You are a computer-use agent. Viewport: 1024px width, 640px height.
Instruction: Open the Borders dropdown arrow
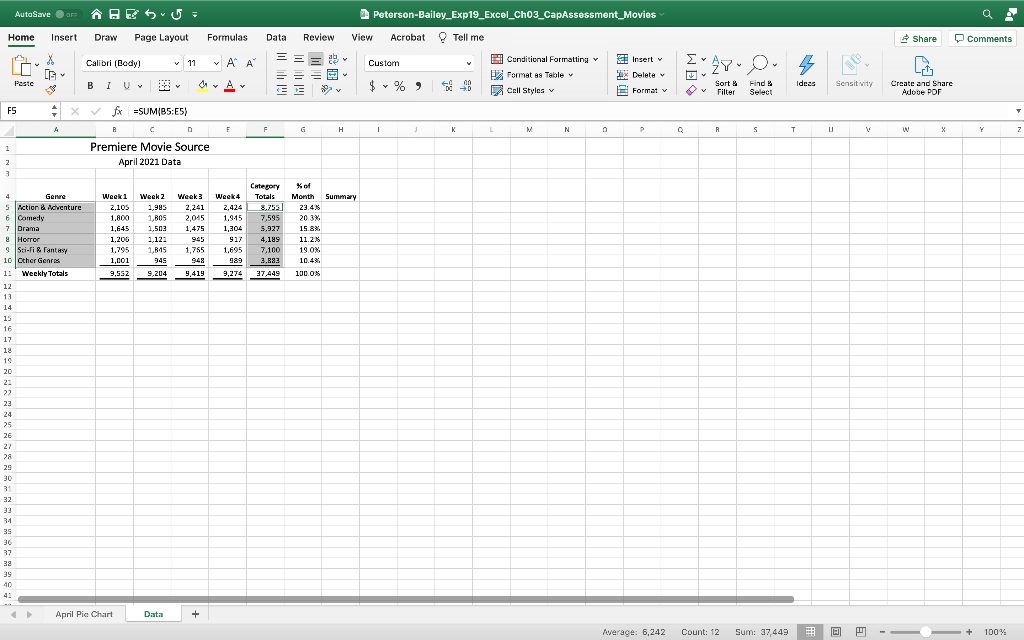[x=178, y=86]
